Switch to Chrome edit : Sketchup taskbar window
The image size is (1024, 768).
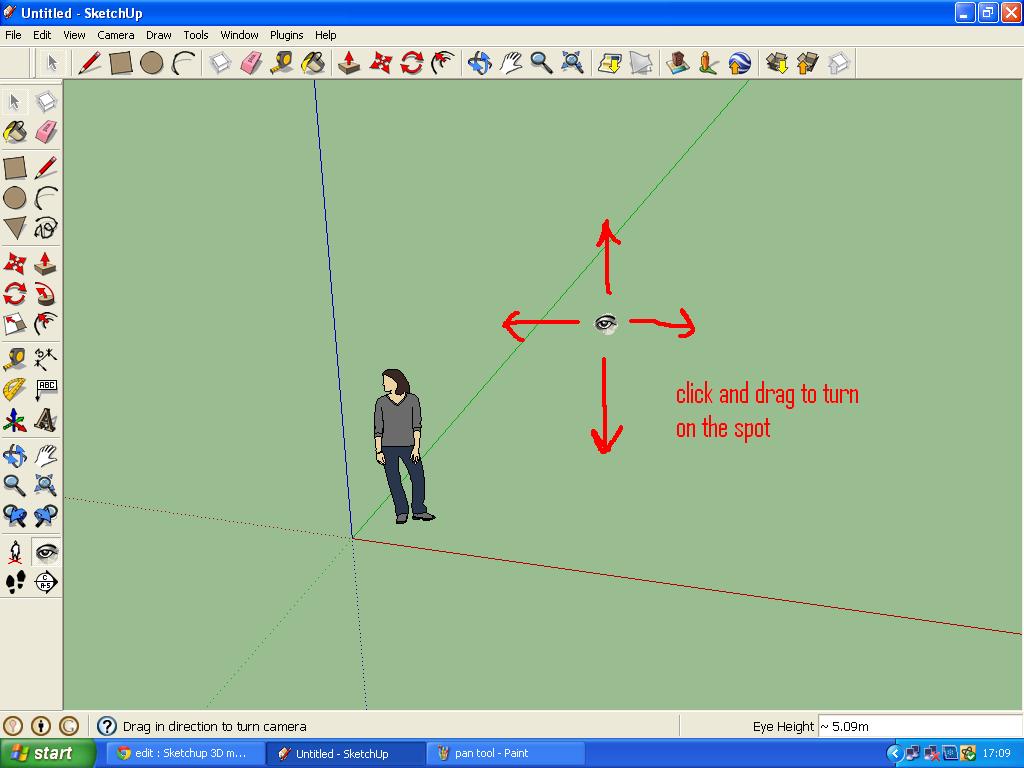coord(185,754)
